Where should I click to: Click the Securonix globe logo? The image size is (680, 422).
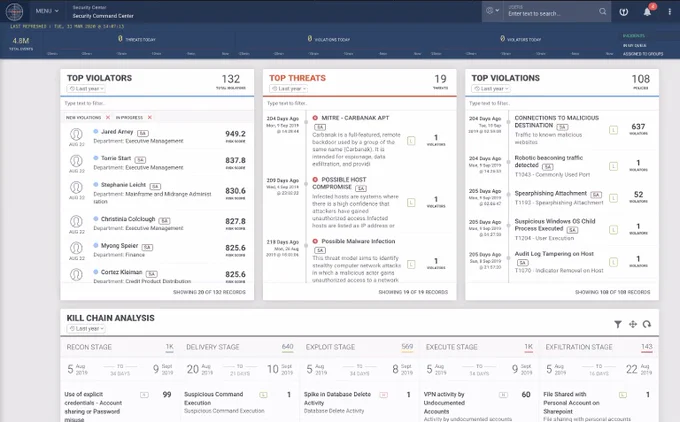click(14, 11)
